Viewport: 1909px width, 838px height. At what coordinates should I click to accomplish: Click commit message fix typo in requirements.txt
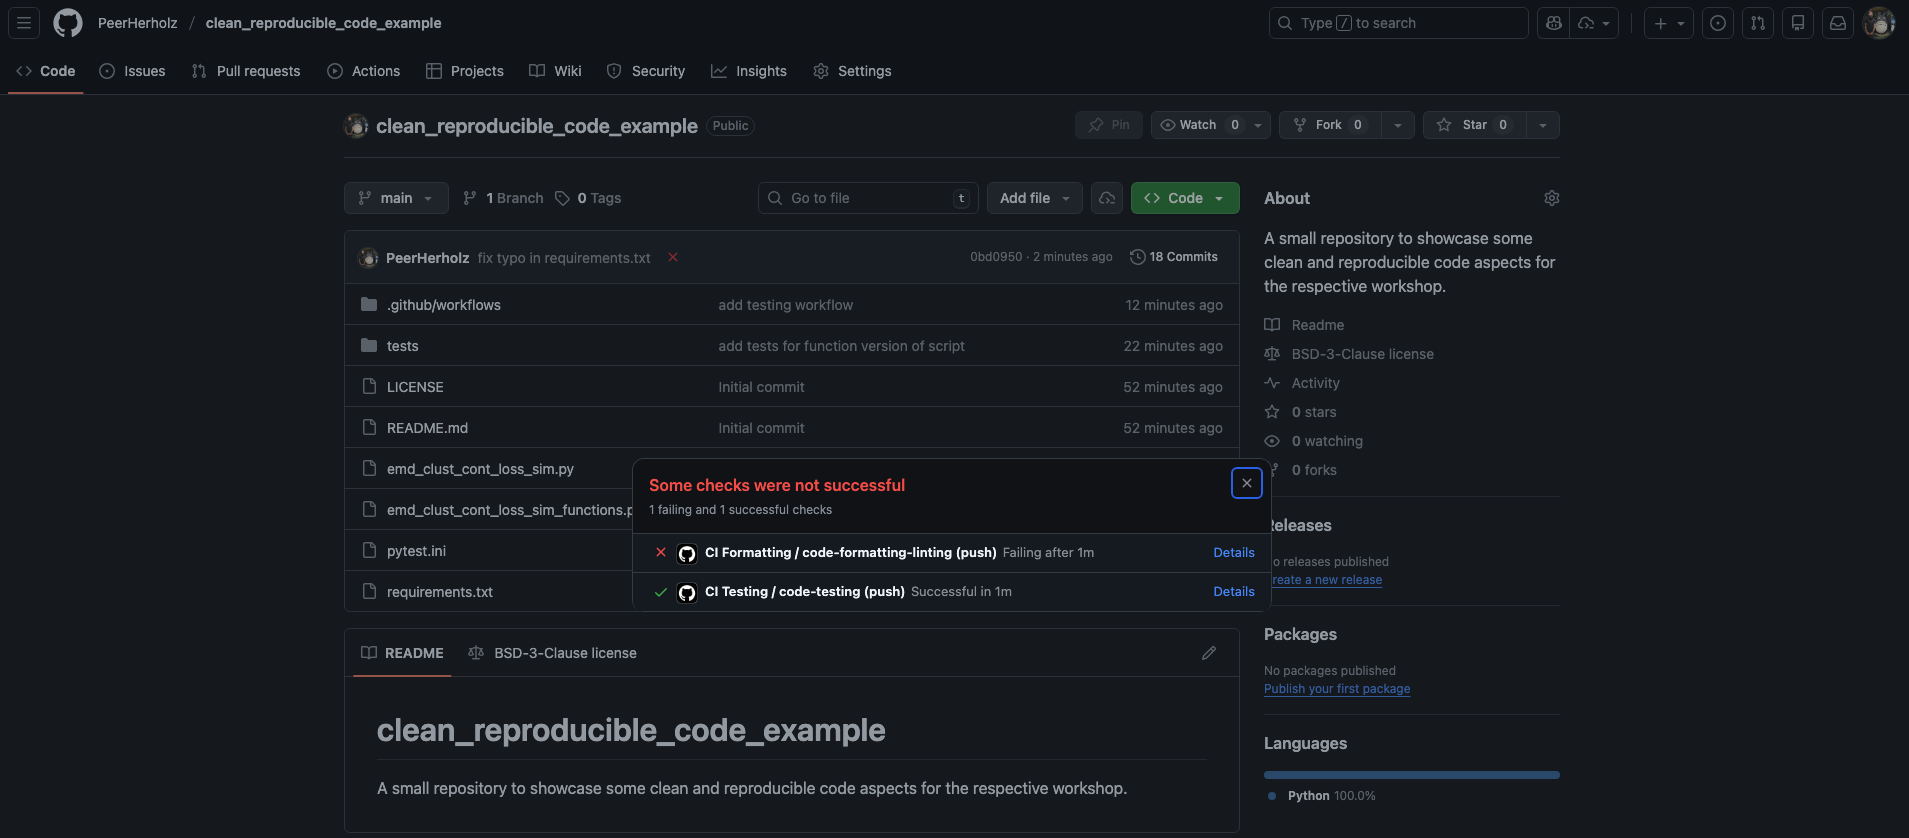564,258
